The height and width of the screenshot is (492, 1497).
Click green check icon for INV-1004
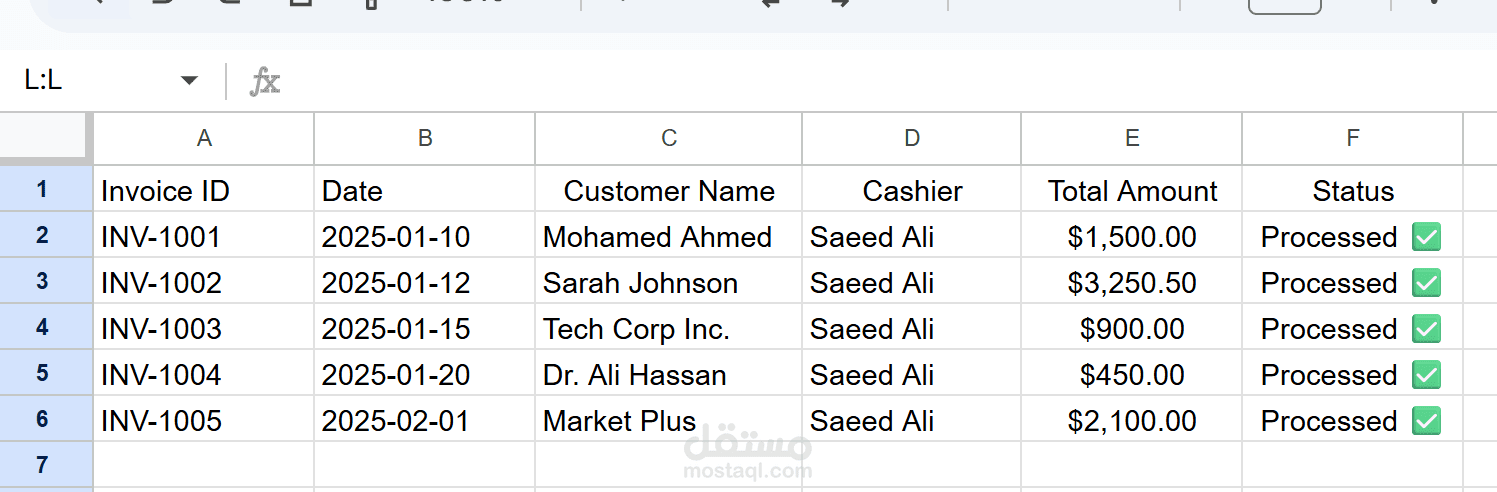pyautogui.click(x=1426, y=375)
